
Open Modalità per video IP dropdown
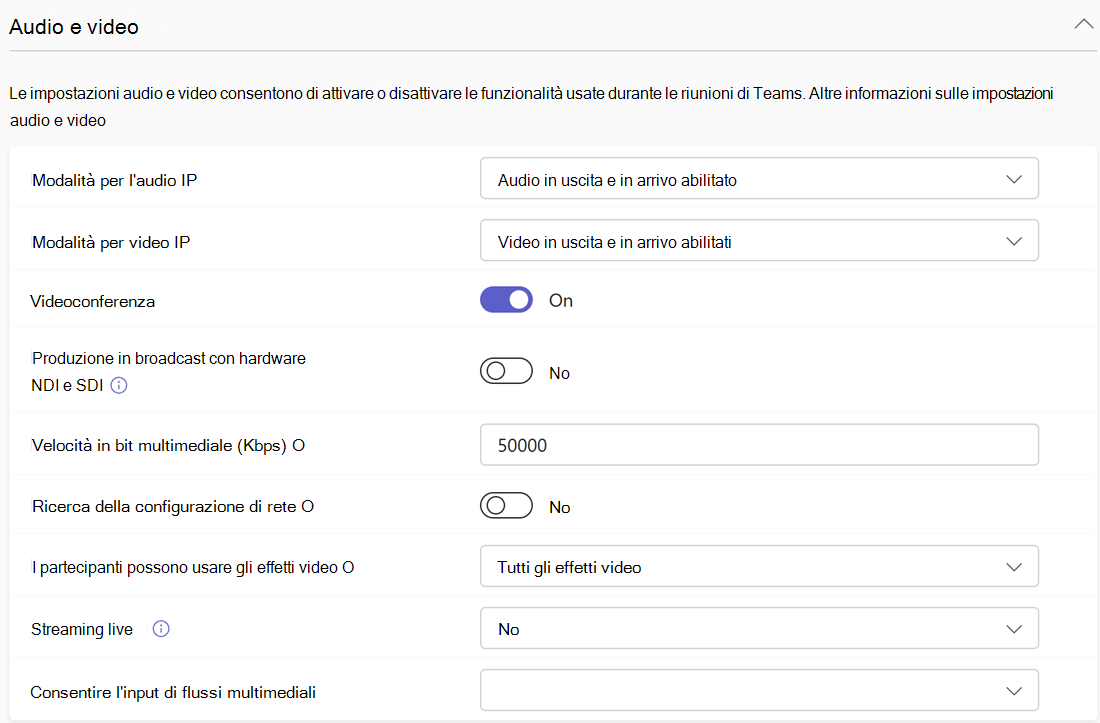[x=759, y=241]
